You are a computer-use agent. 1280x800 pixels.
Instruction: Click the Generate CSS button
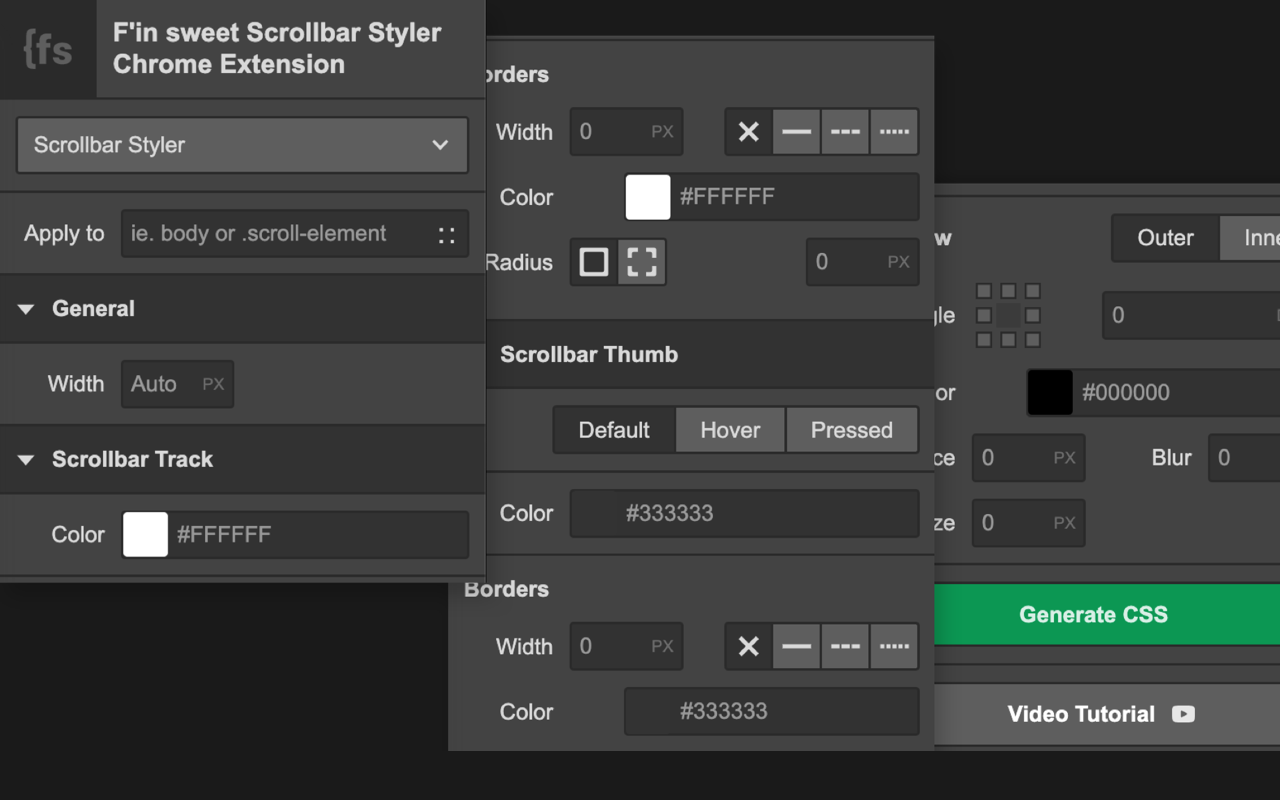point(1107,615)
